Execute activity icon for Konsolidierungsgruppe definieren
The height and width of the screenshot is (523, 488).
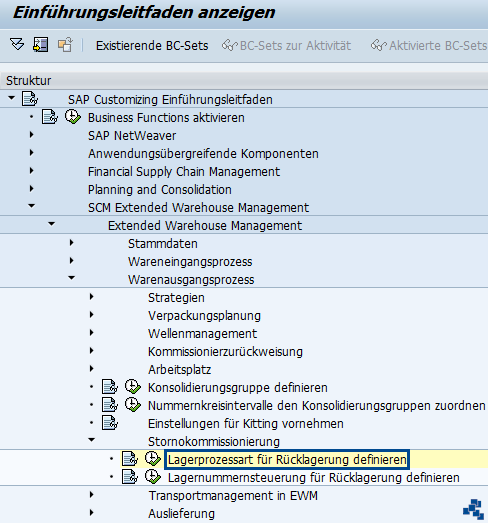click(x=132, y=387)
